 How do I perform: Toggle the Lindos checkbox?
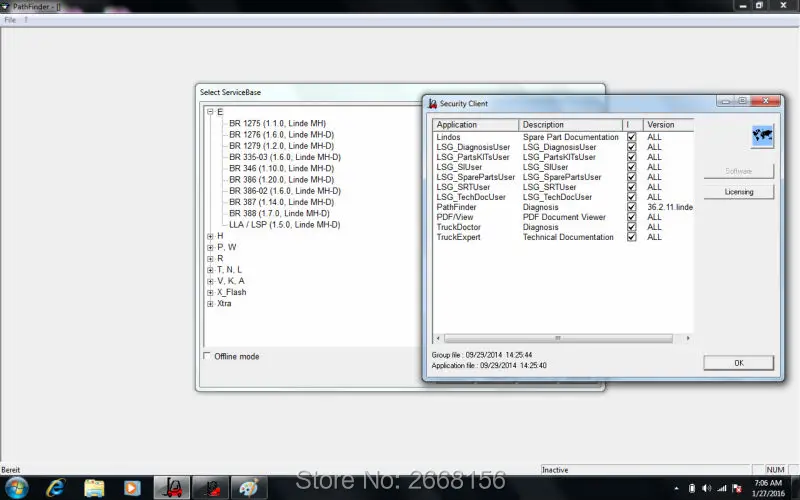click(x=632, y=137)
